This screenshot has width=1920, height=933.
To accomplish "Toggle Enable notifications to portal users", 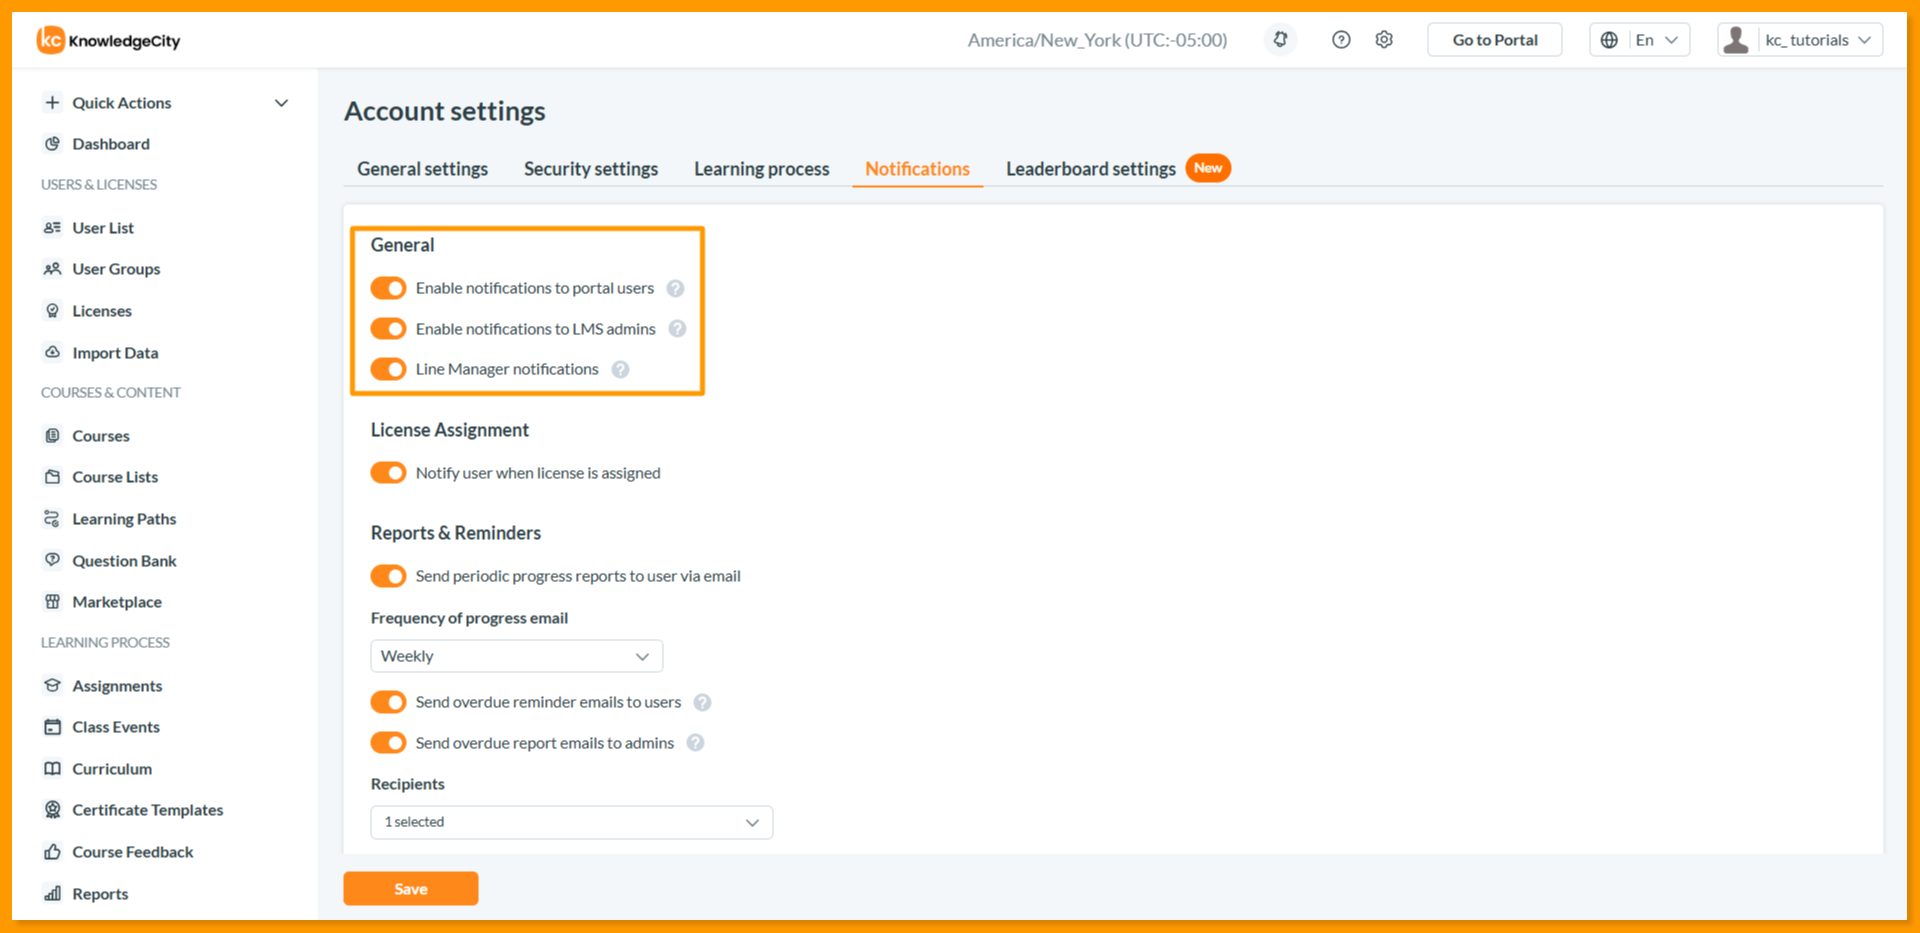I will (x=388, y=288).
